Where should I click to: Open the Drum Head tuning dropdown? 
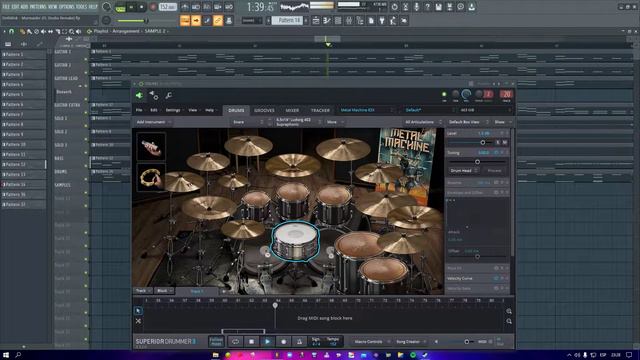click(464, 171)
